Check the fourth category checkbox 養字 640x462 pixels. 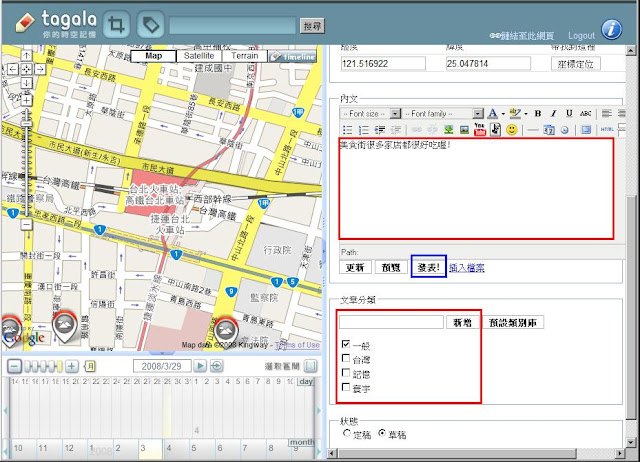[346, 387]
